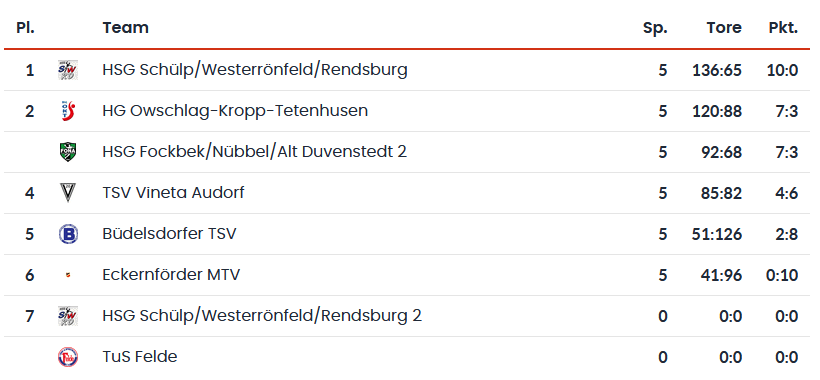Click the blue Büdelsdorfer TSV B logo
This screenshot has height=380, width=820.
click(x=68, y=234)
